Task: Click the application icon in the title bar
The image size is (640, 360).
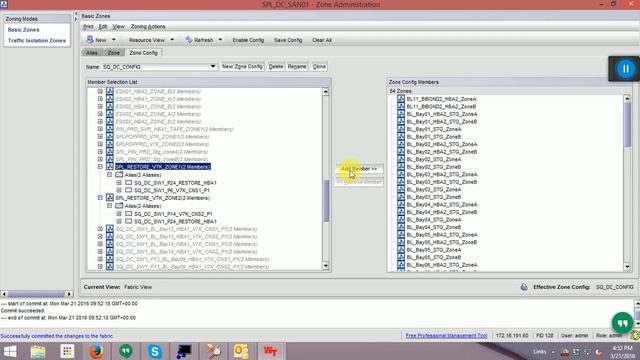Action: pyautogui.click(x=4, y=4)
